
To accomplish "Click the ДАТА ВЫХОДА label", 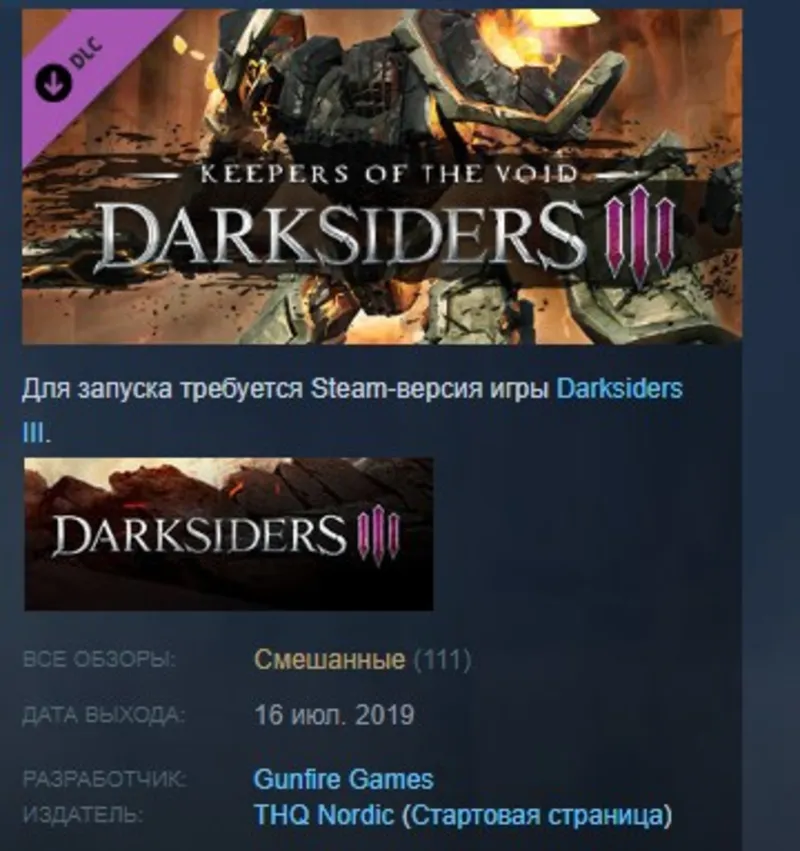I will 104,715.
